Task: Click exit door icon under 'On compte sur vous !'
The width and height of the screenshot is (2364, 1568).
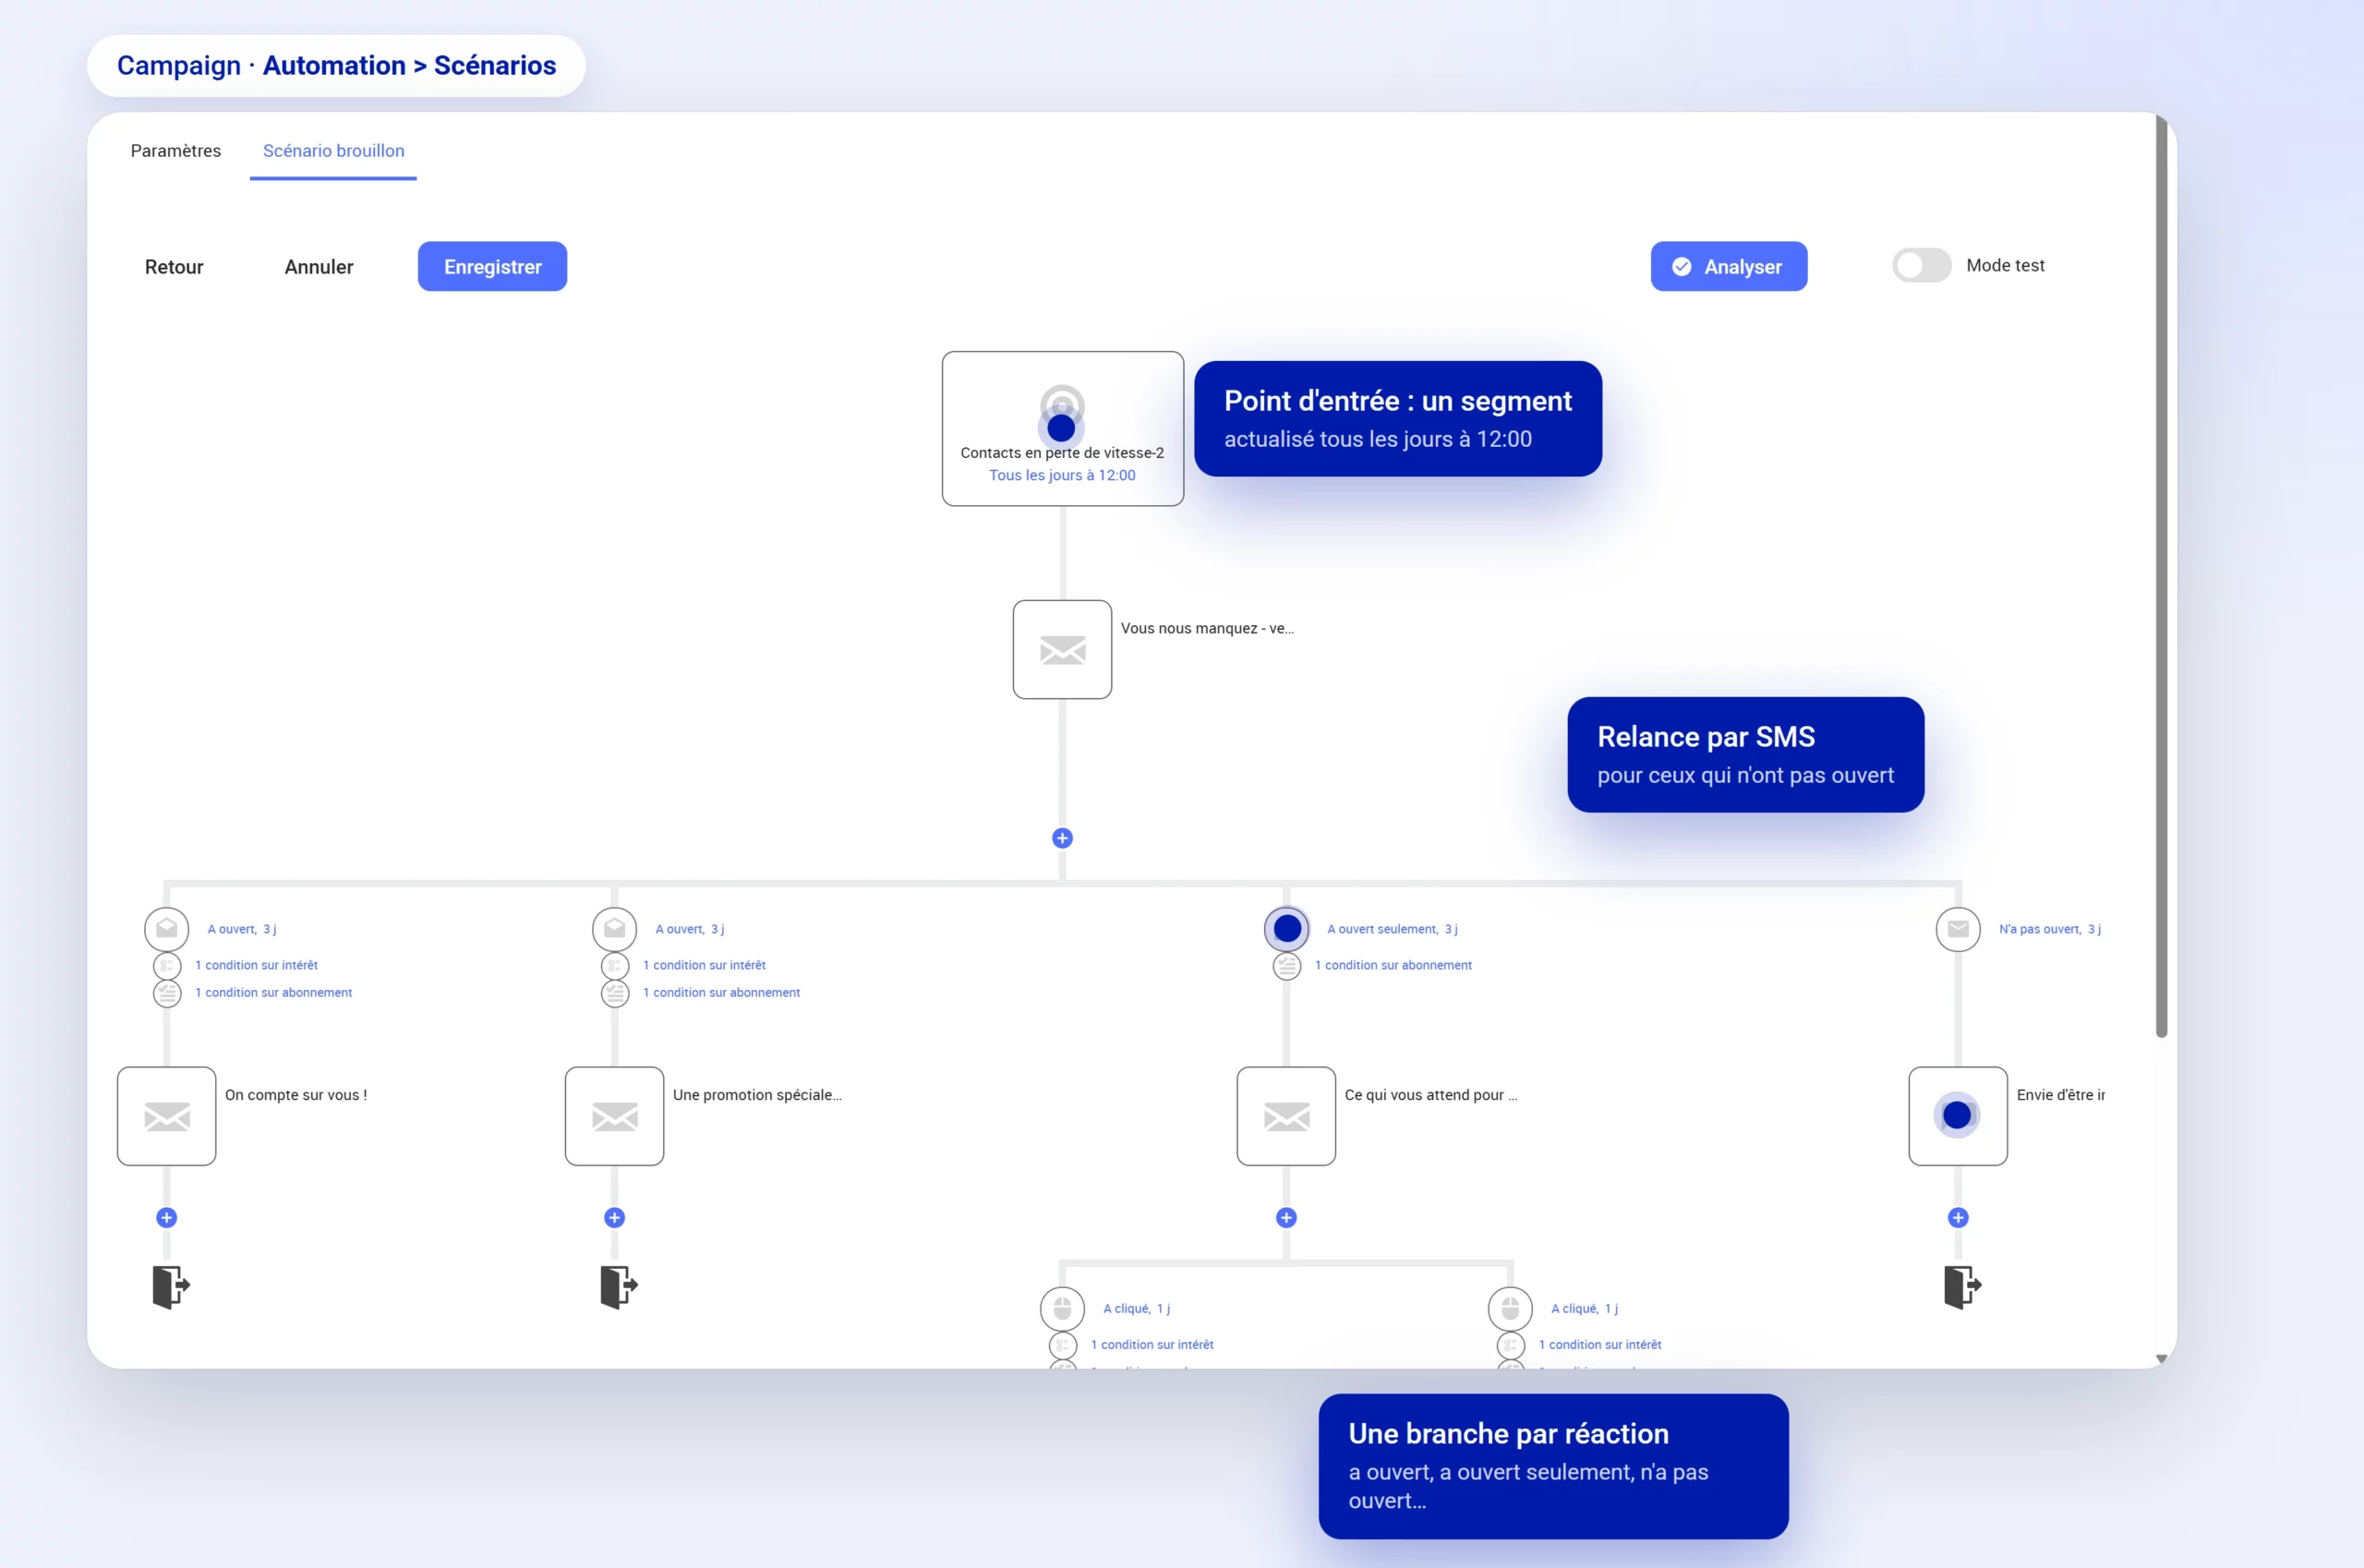Action: tap(170, 1287)
